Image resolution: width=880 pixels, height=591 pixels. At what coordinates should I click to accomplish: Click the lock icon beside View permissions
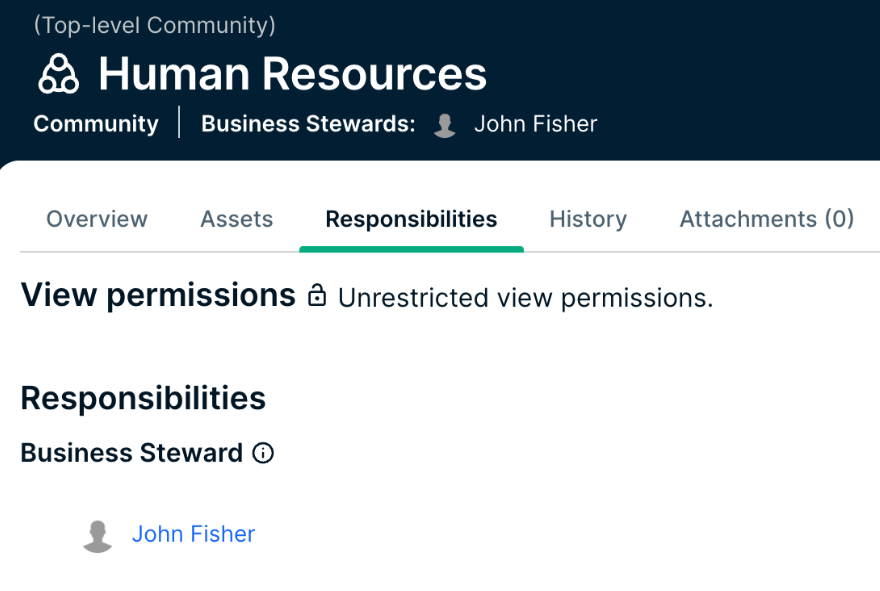point(317,296)
